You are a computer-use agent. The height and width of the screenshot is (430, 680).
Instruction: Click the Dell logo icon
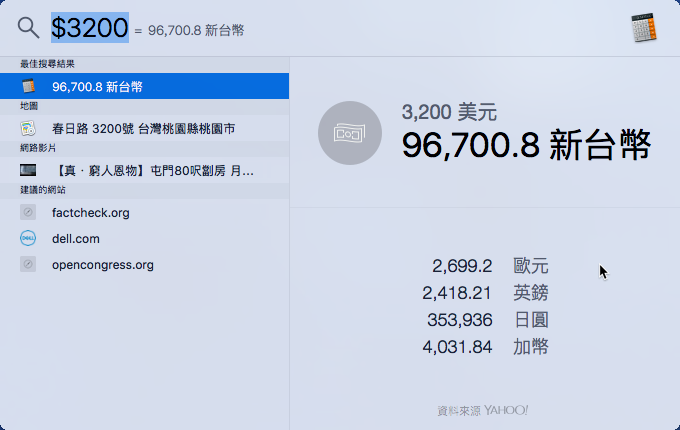[28, 238]
